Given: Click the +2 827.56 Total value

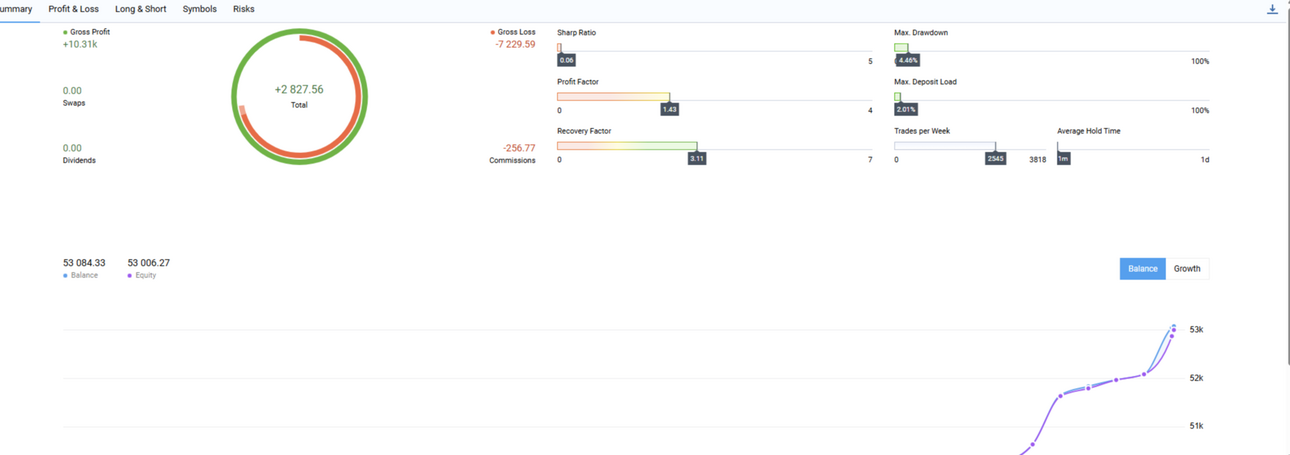Looking at the screenshot, I should click(x=299, y=90).
